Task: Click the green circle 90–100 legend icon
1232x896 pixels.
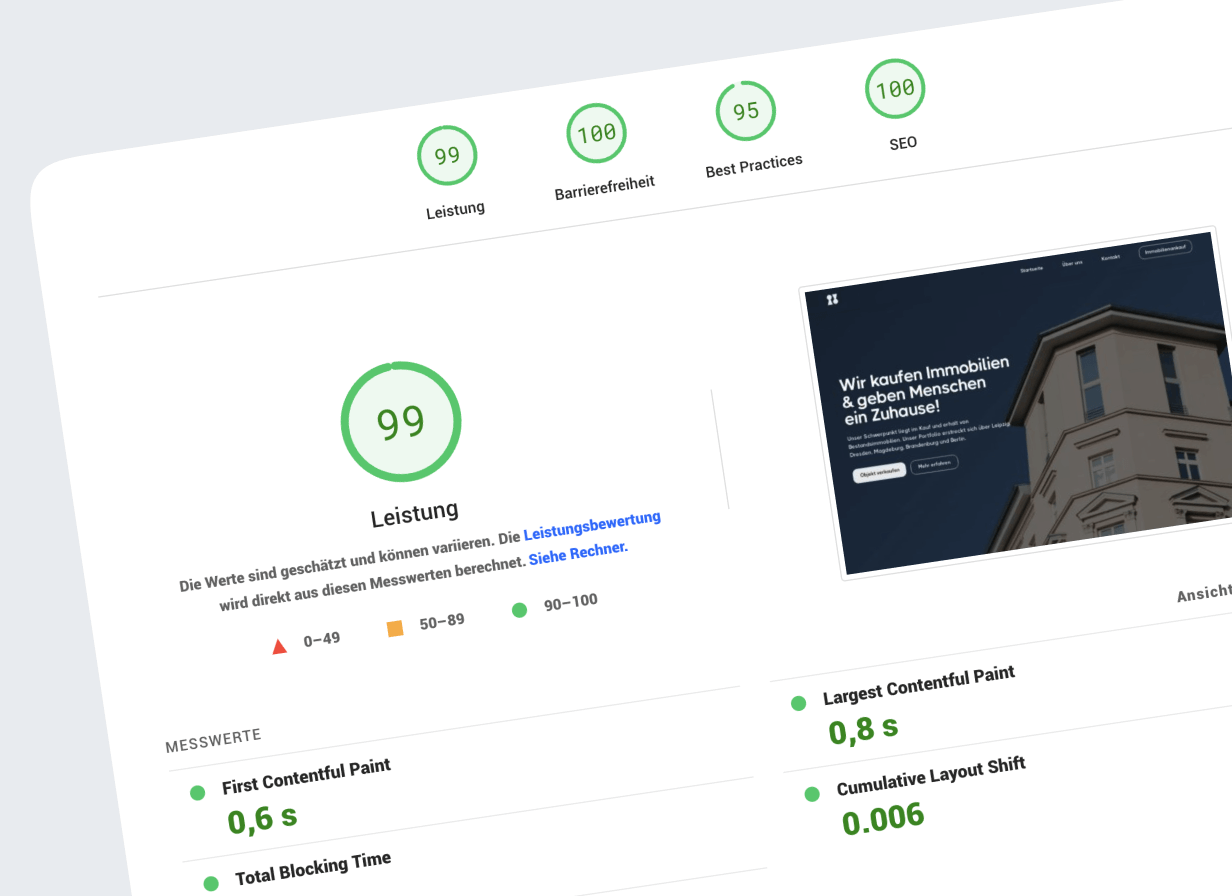Action: coord(519,609)
